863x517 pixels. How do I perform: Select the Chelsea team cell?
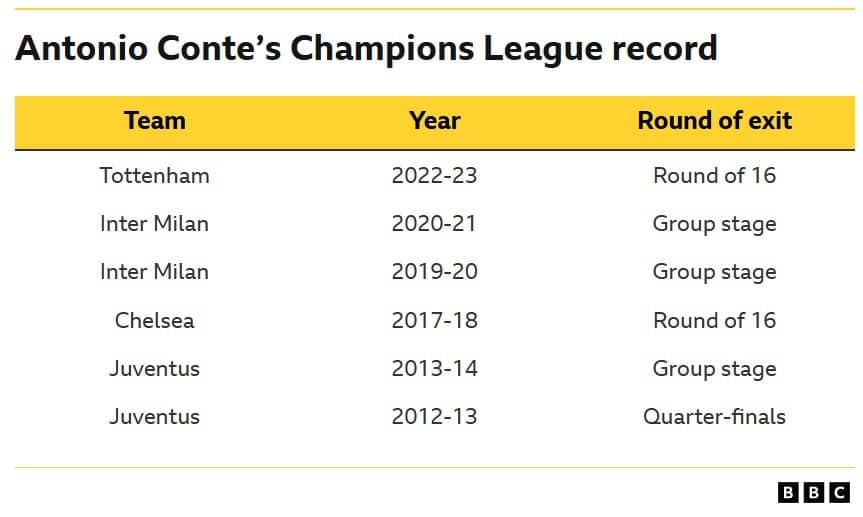154,321
